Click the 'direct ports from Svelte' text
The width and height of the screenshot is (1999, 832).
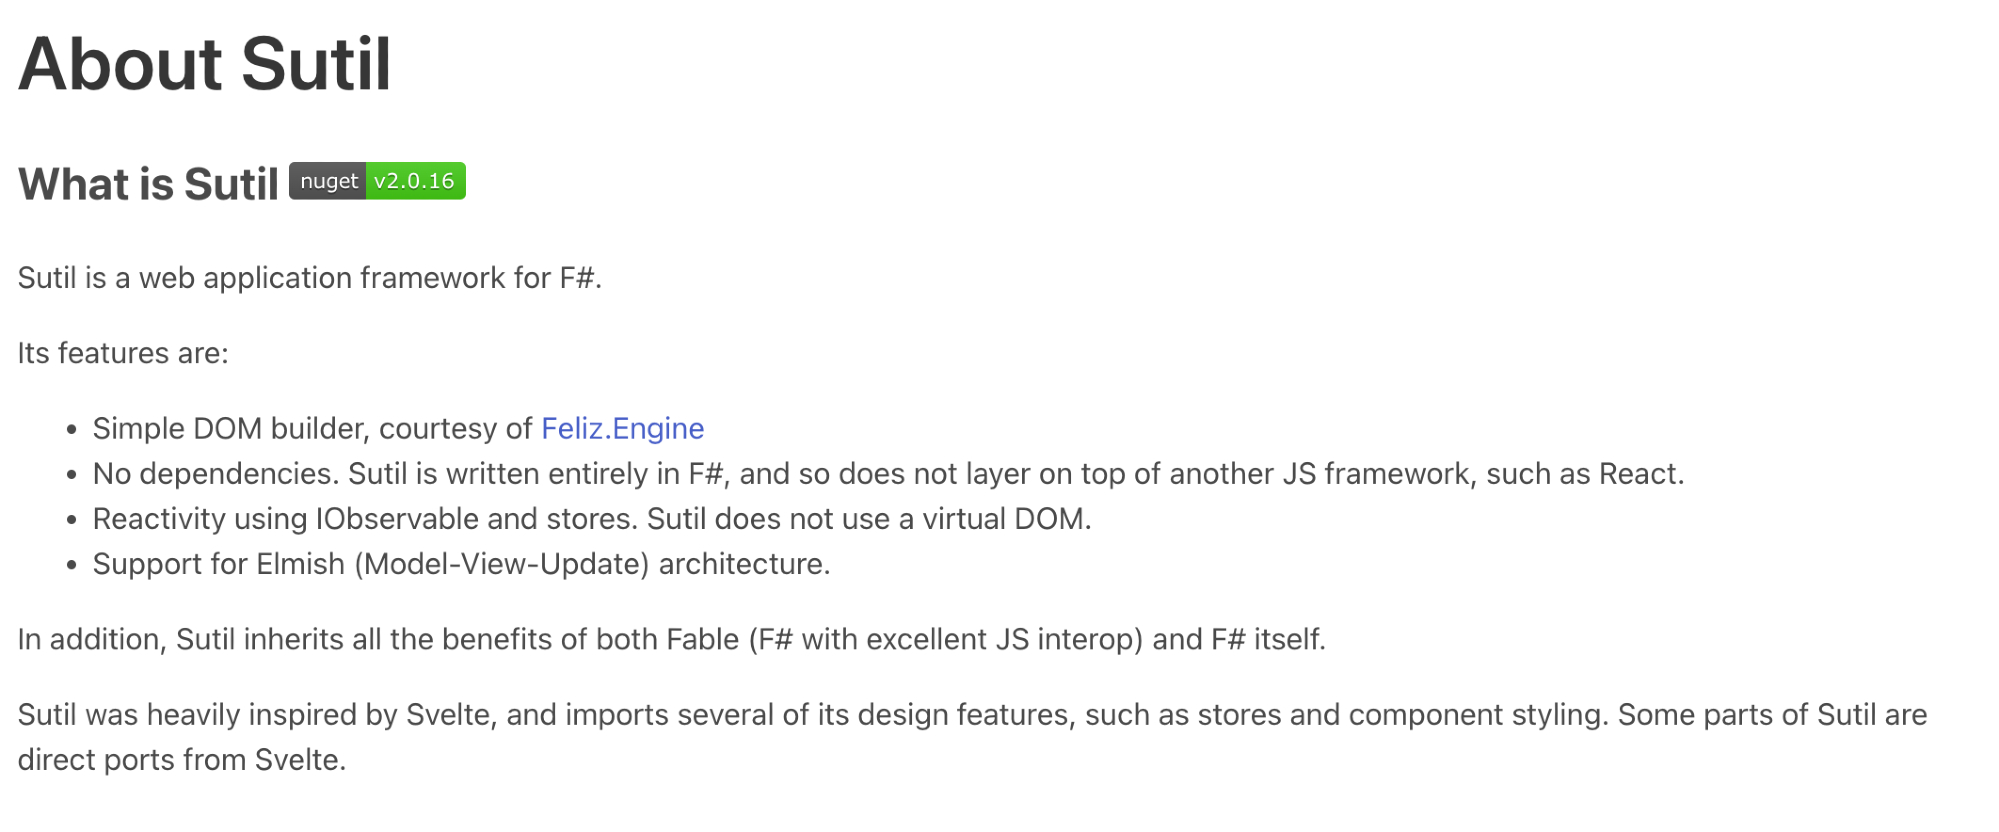click(x=180, y=760)
